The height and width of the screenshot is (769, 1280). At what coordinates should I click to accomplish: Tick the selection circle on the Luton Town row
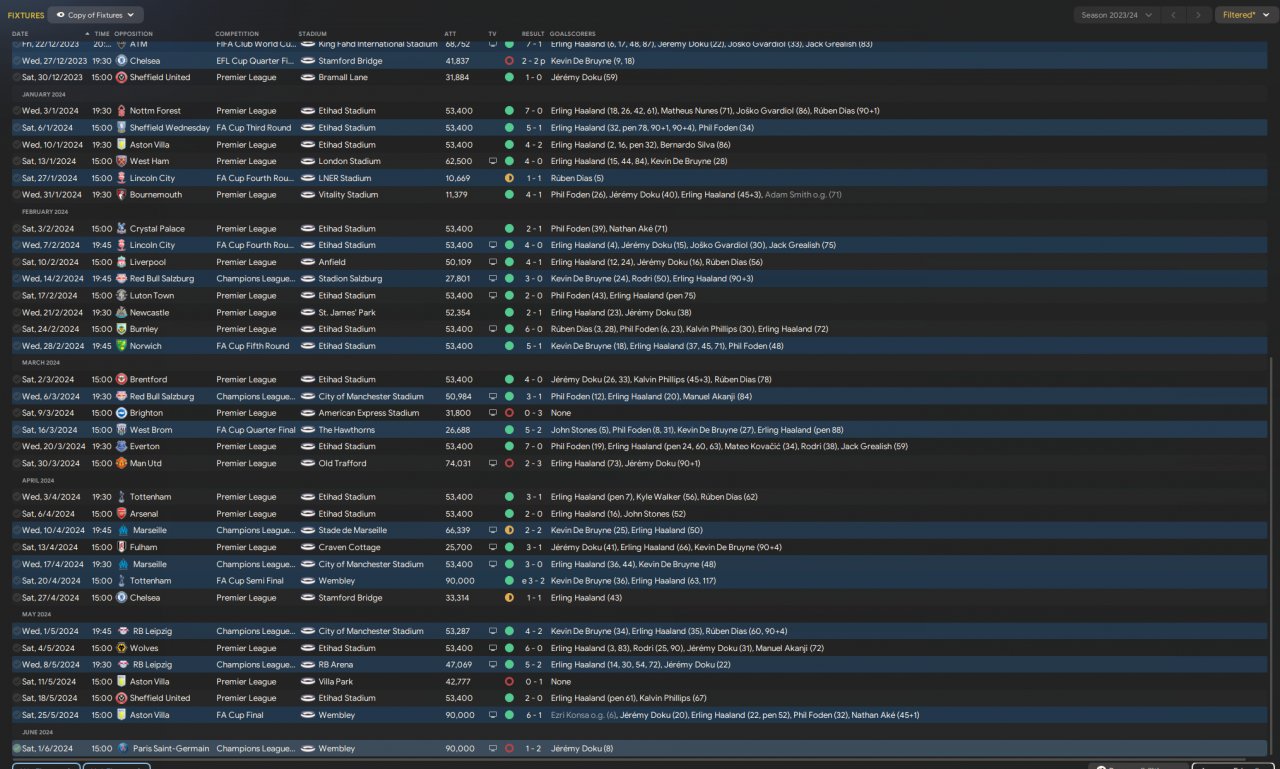click(17, 296)
